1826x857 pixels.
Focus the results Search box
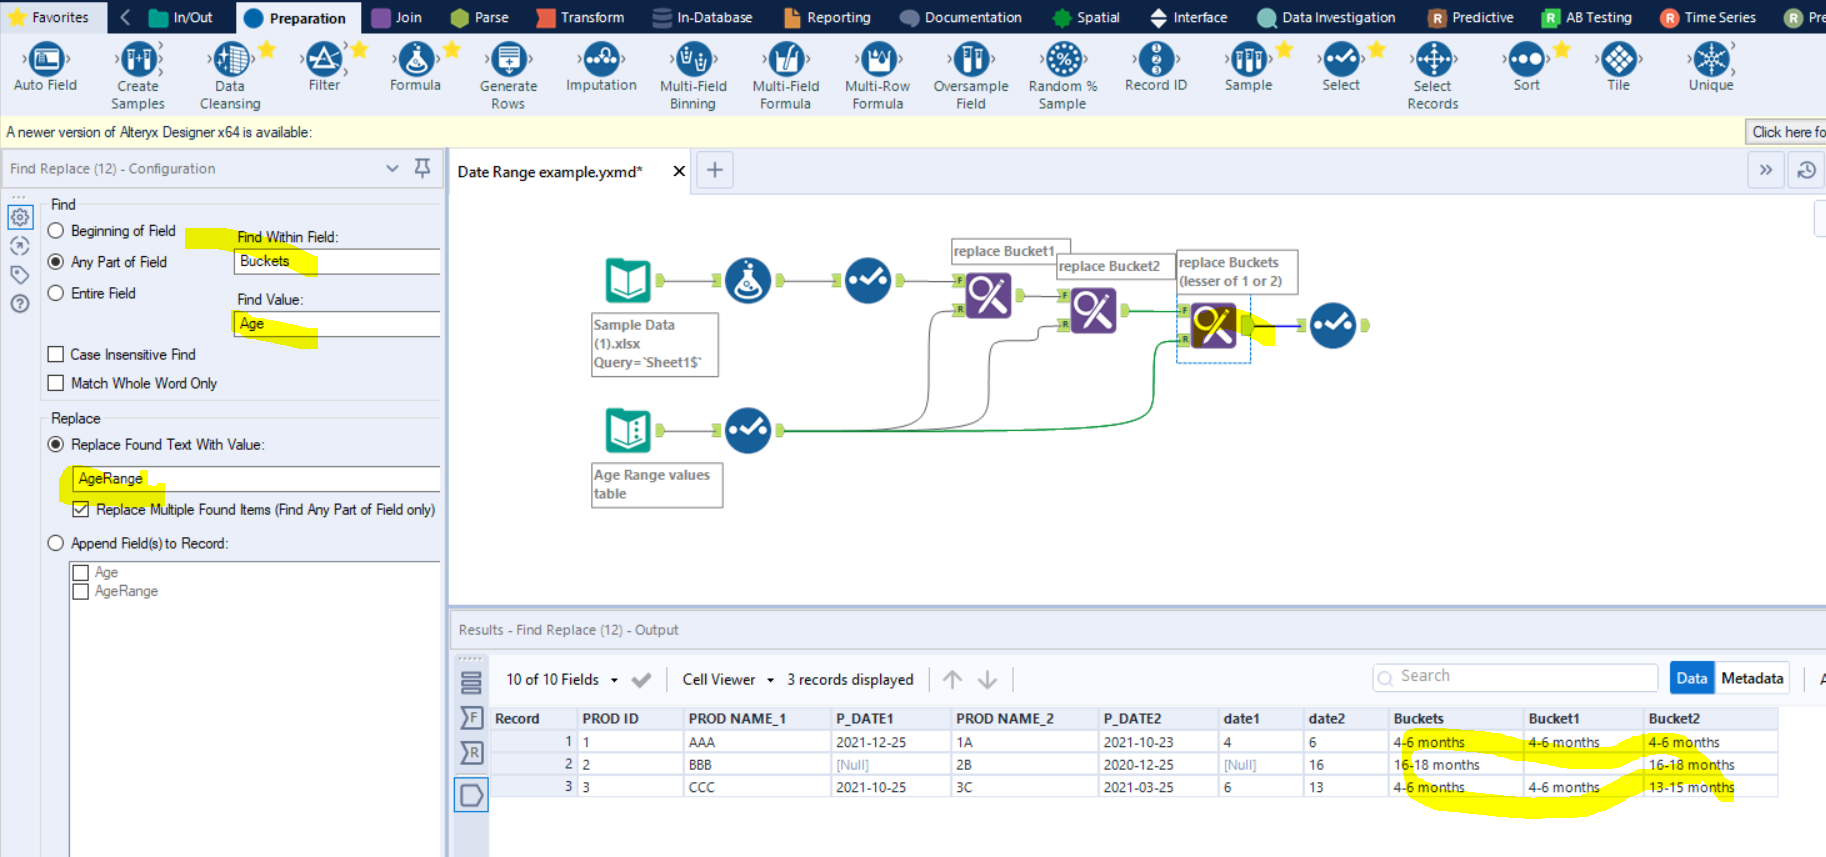1515,677
